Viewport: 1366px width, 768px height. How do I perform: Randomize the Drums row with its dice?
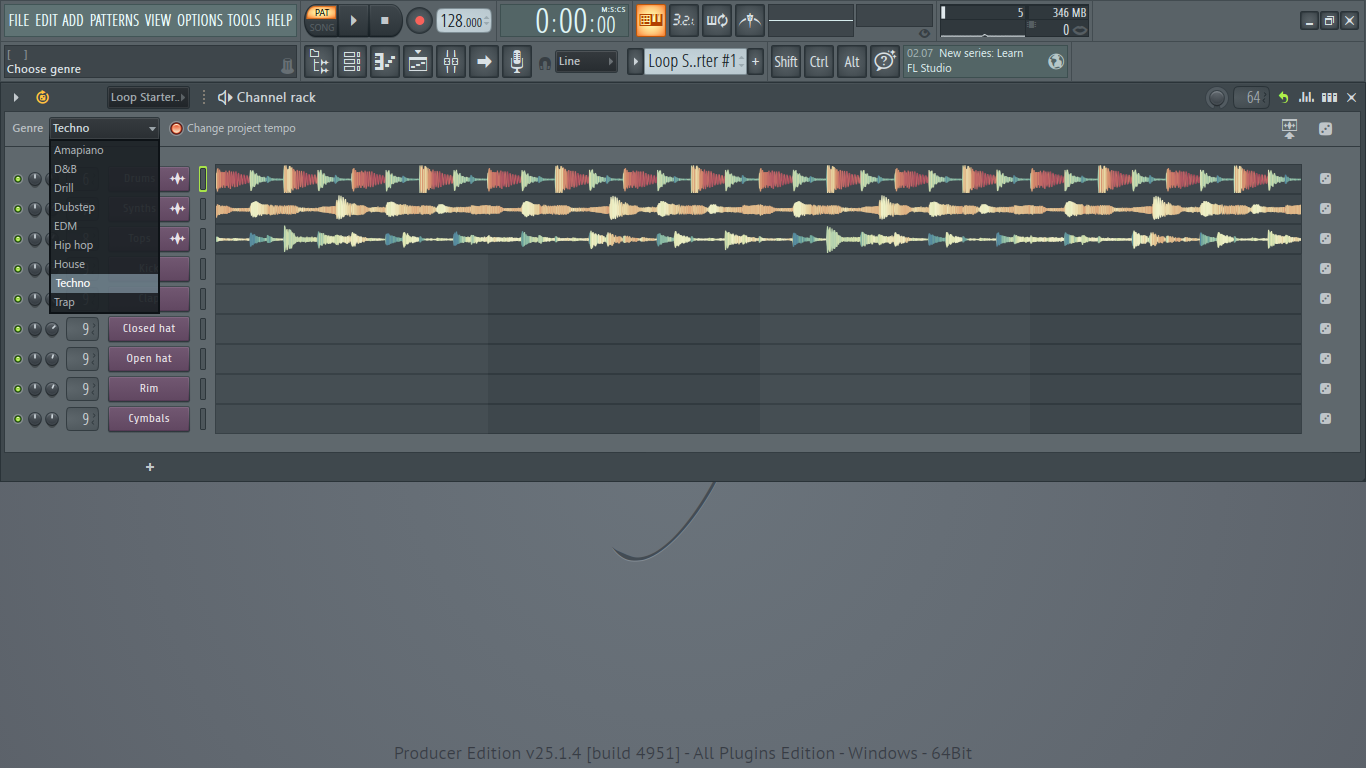1325,179
